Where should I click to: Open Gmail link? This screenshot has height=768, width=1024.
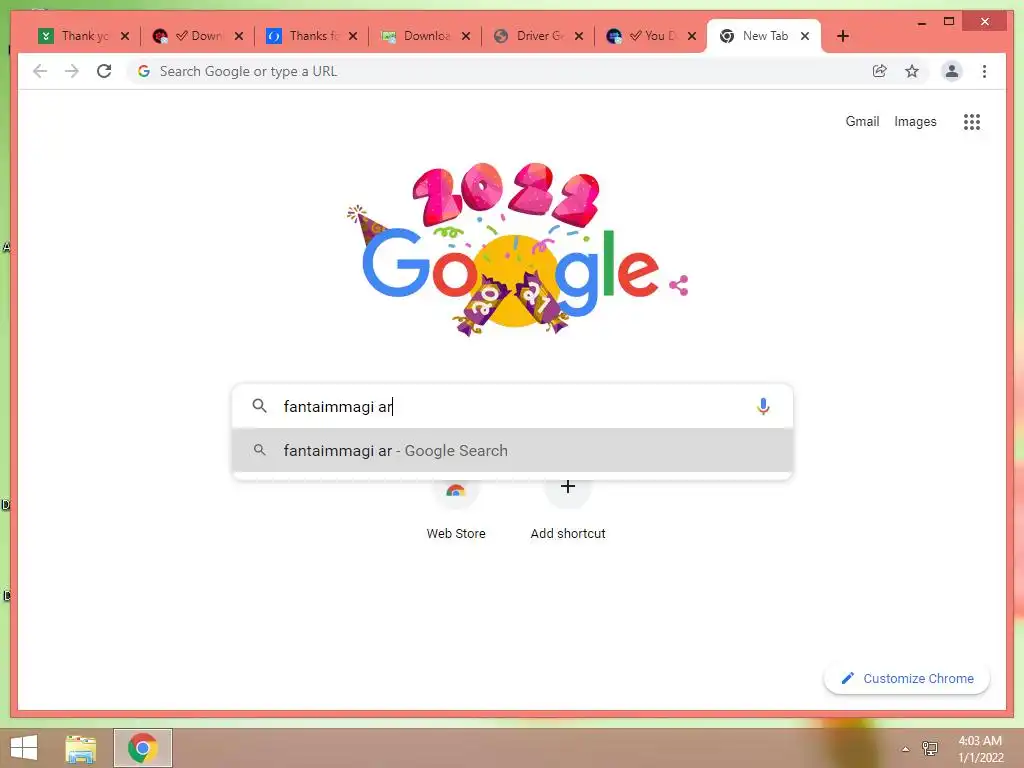[862, 121]
